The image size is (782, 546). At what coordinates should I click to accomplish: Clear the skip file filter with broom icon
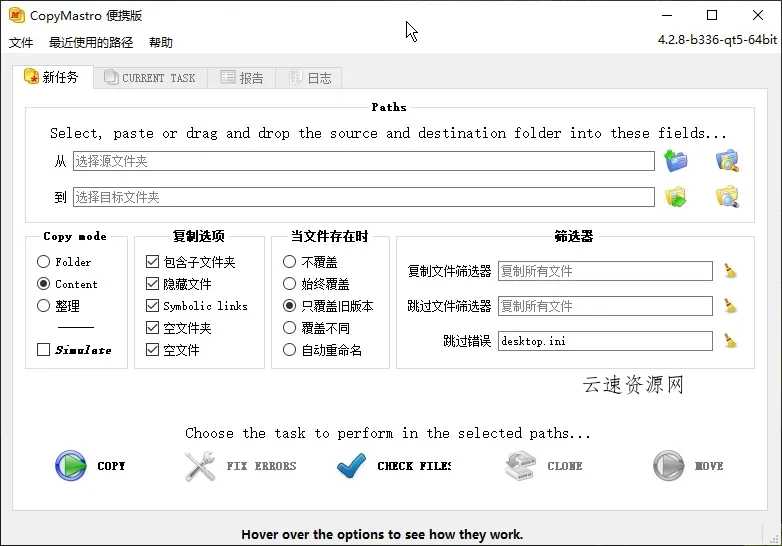click(x=730, y=306)
